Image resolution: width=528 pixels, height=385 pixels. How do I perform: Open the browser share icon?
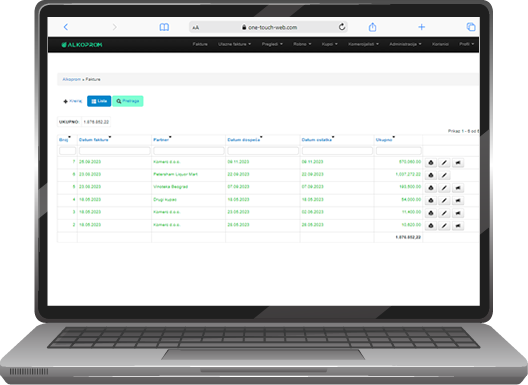(x=372, y=27)
